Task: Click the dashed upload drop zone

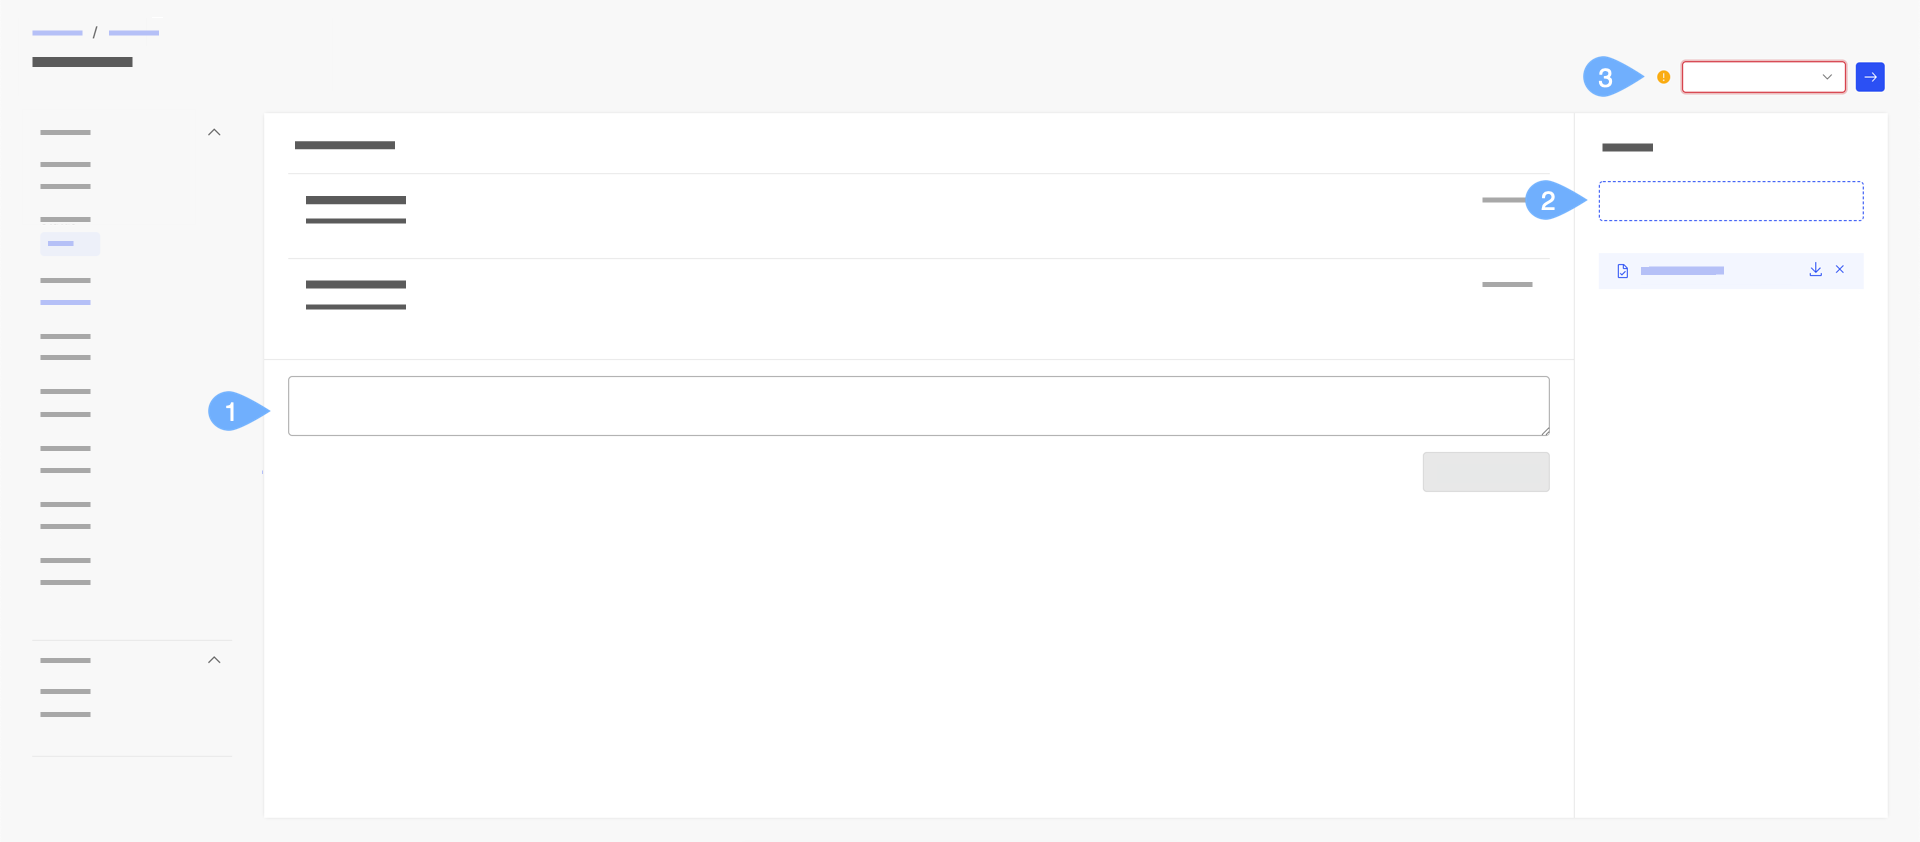Action: (1730, 201)
